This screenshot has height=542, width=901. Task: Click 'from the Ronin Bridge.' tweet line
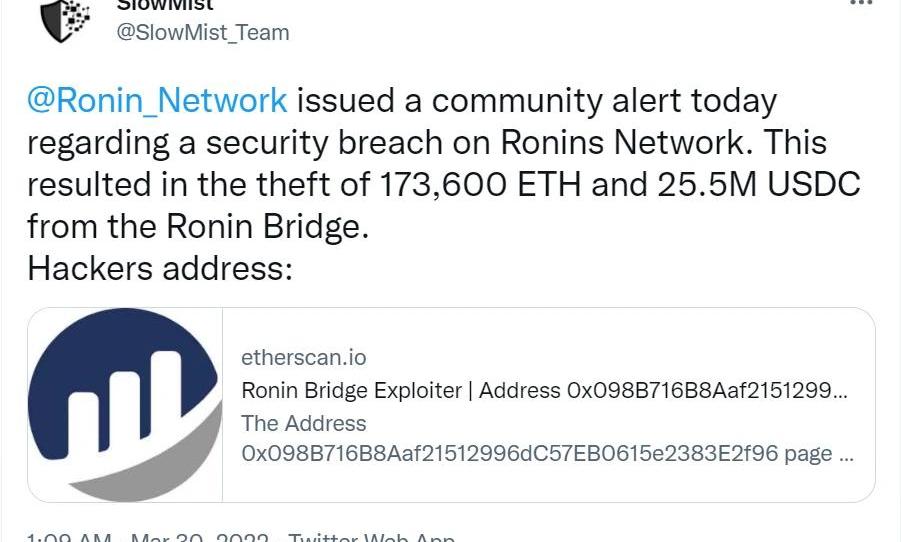click(198, 226)
